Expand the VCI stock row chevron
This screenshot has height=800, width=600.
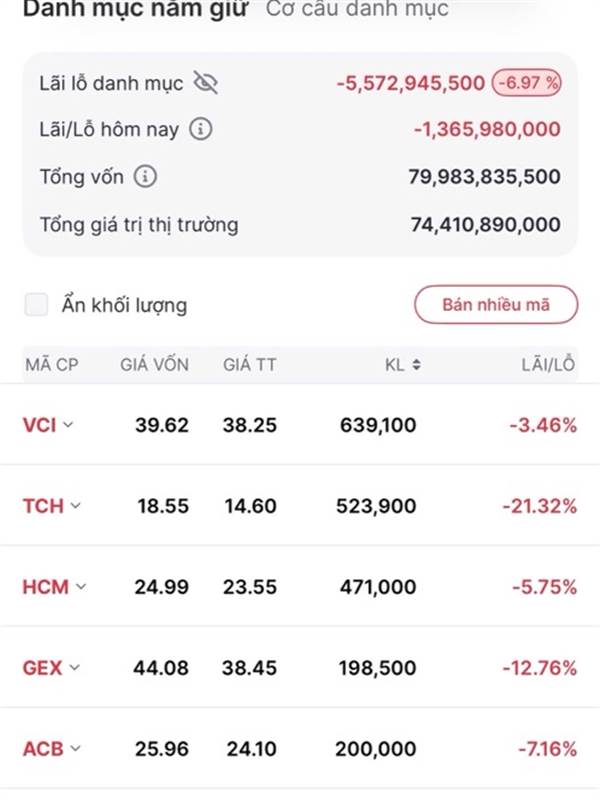[68, 425]
